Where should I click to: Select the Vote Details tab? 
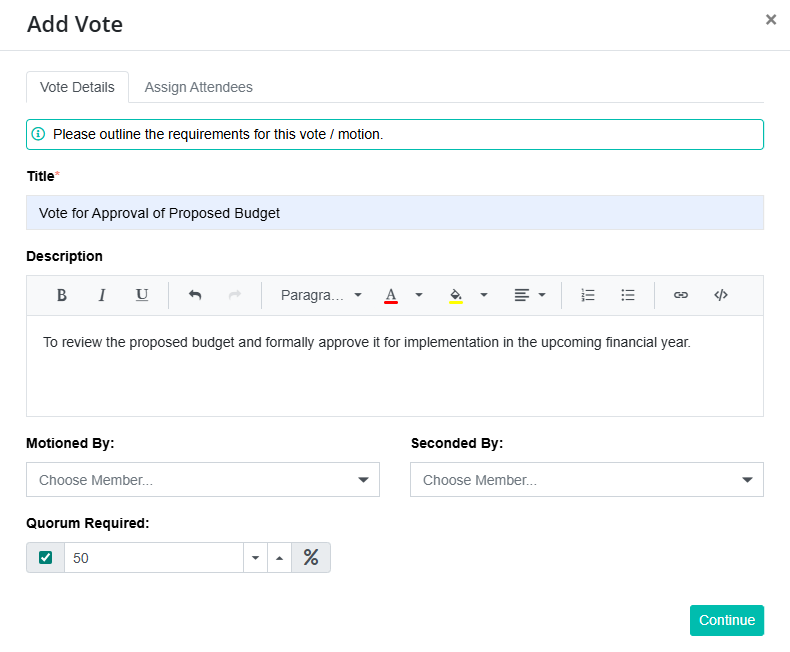click(77, 87)
